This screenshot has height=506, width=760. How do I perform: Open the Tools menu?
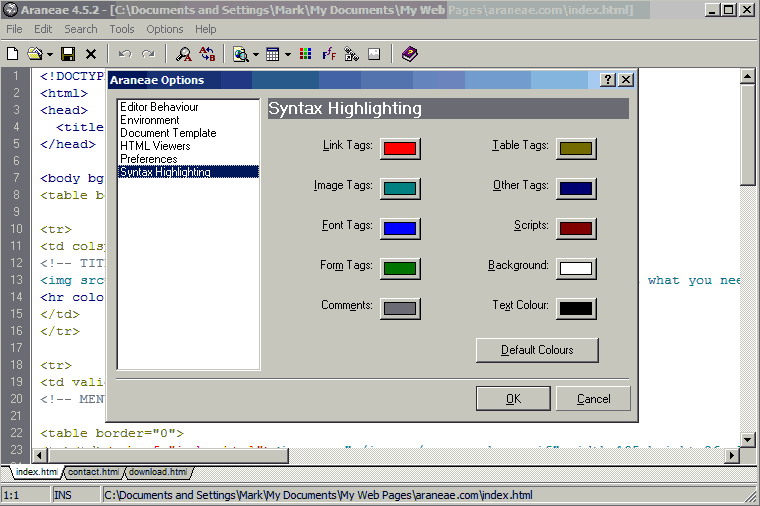tap(122, 29)
